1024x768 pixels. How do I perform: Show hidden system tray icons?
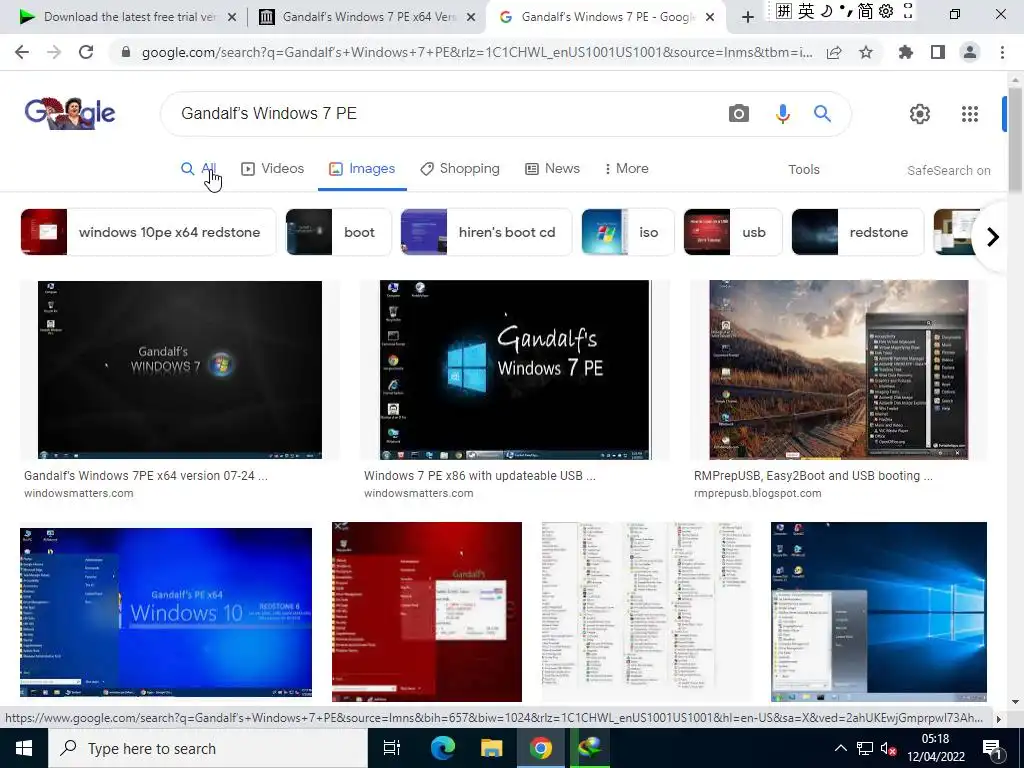(x=840, y=748)
